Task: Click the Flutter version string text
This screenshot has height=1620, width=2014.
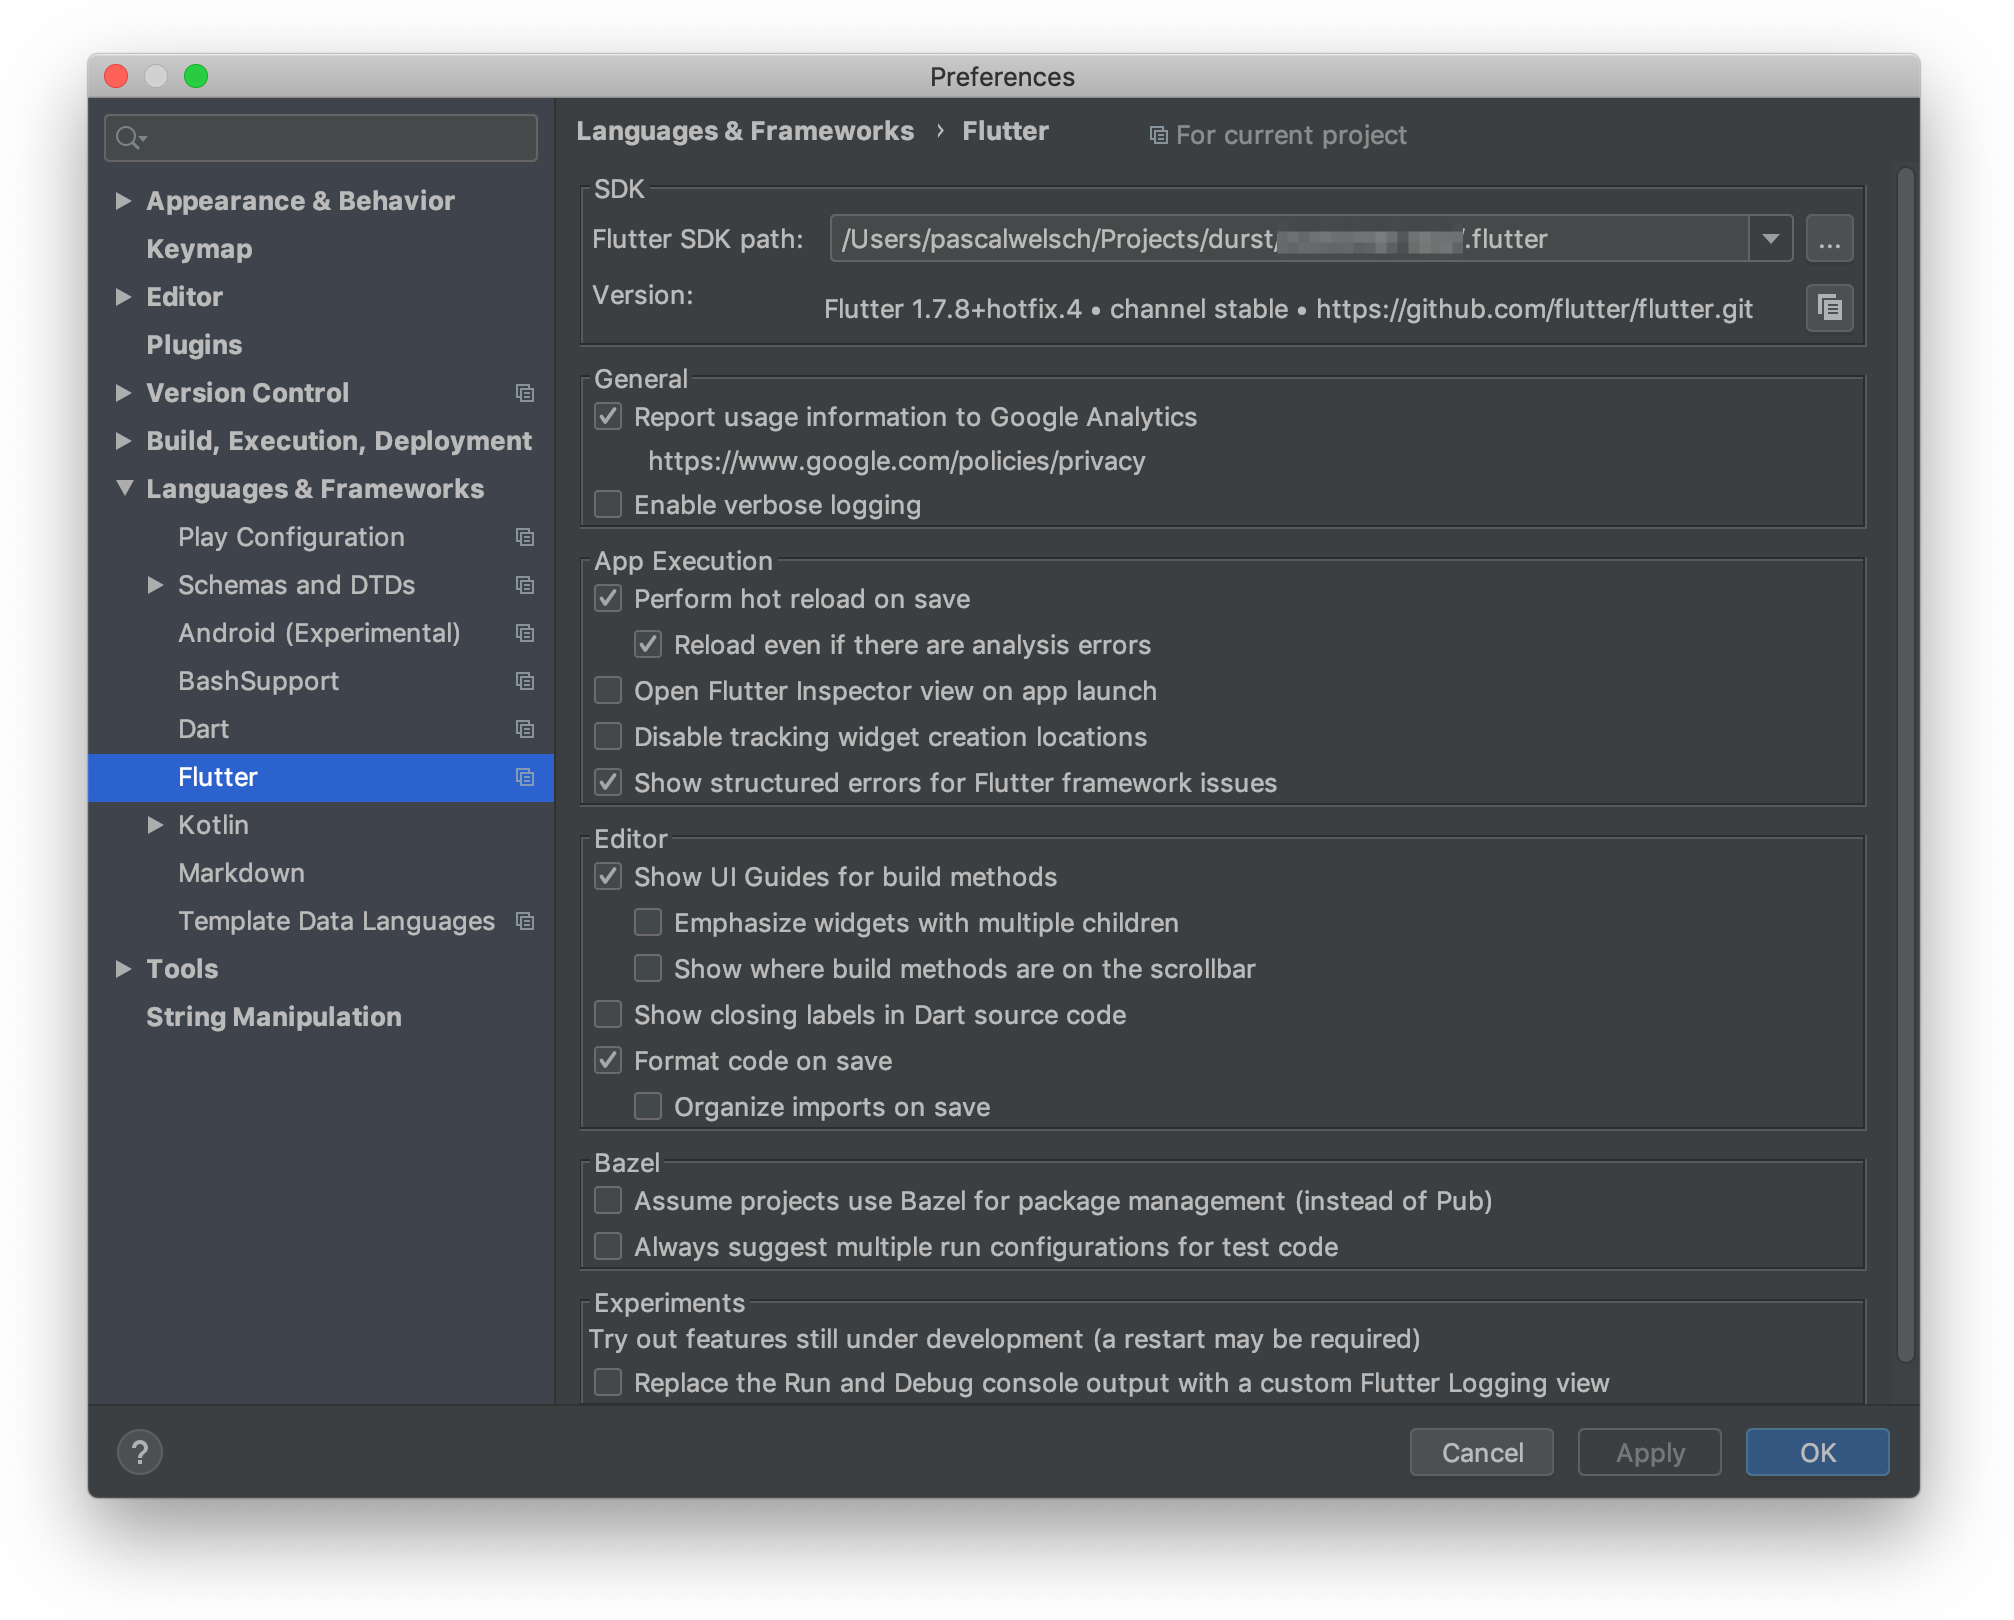Action: click(1288, 309)
